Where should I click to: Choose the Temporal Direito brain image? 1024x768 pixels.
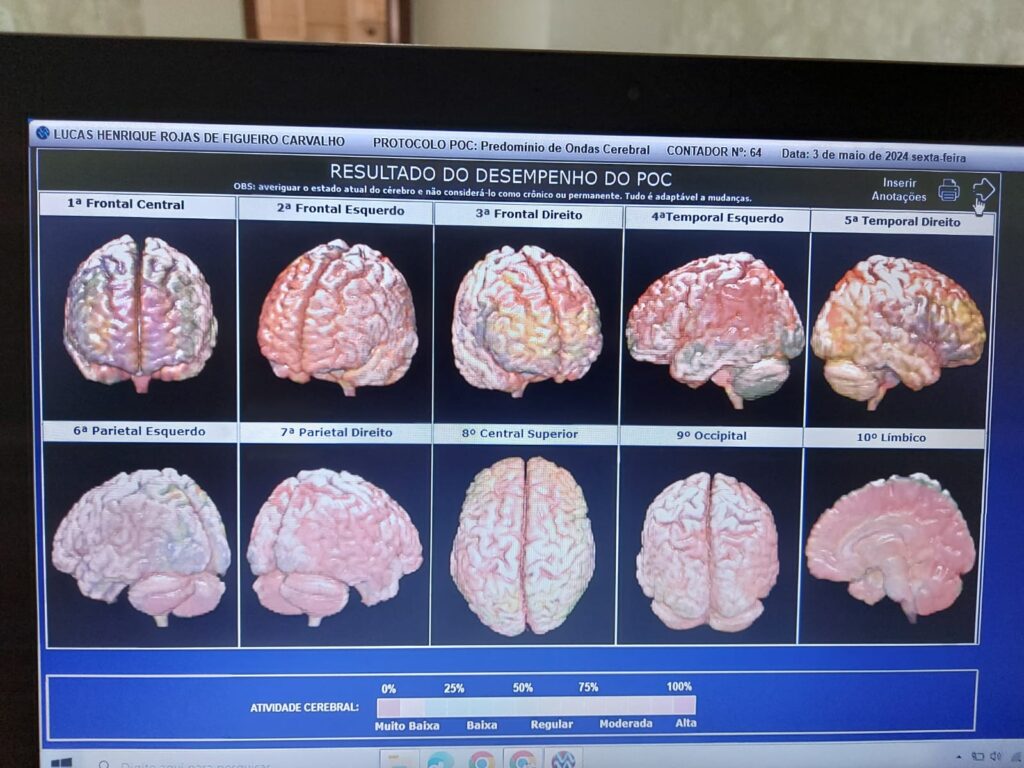[897, 328]
